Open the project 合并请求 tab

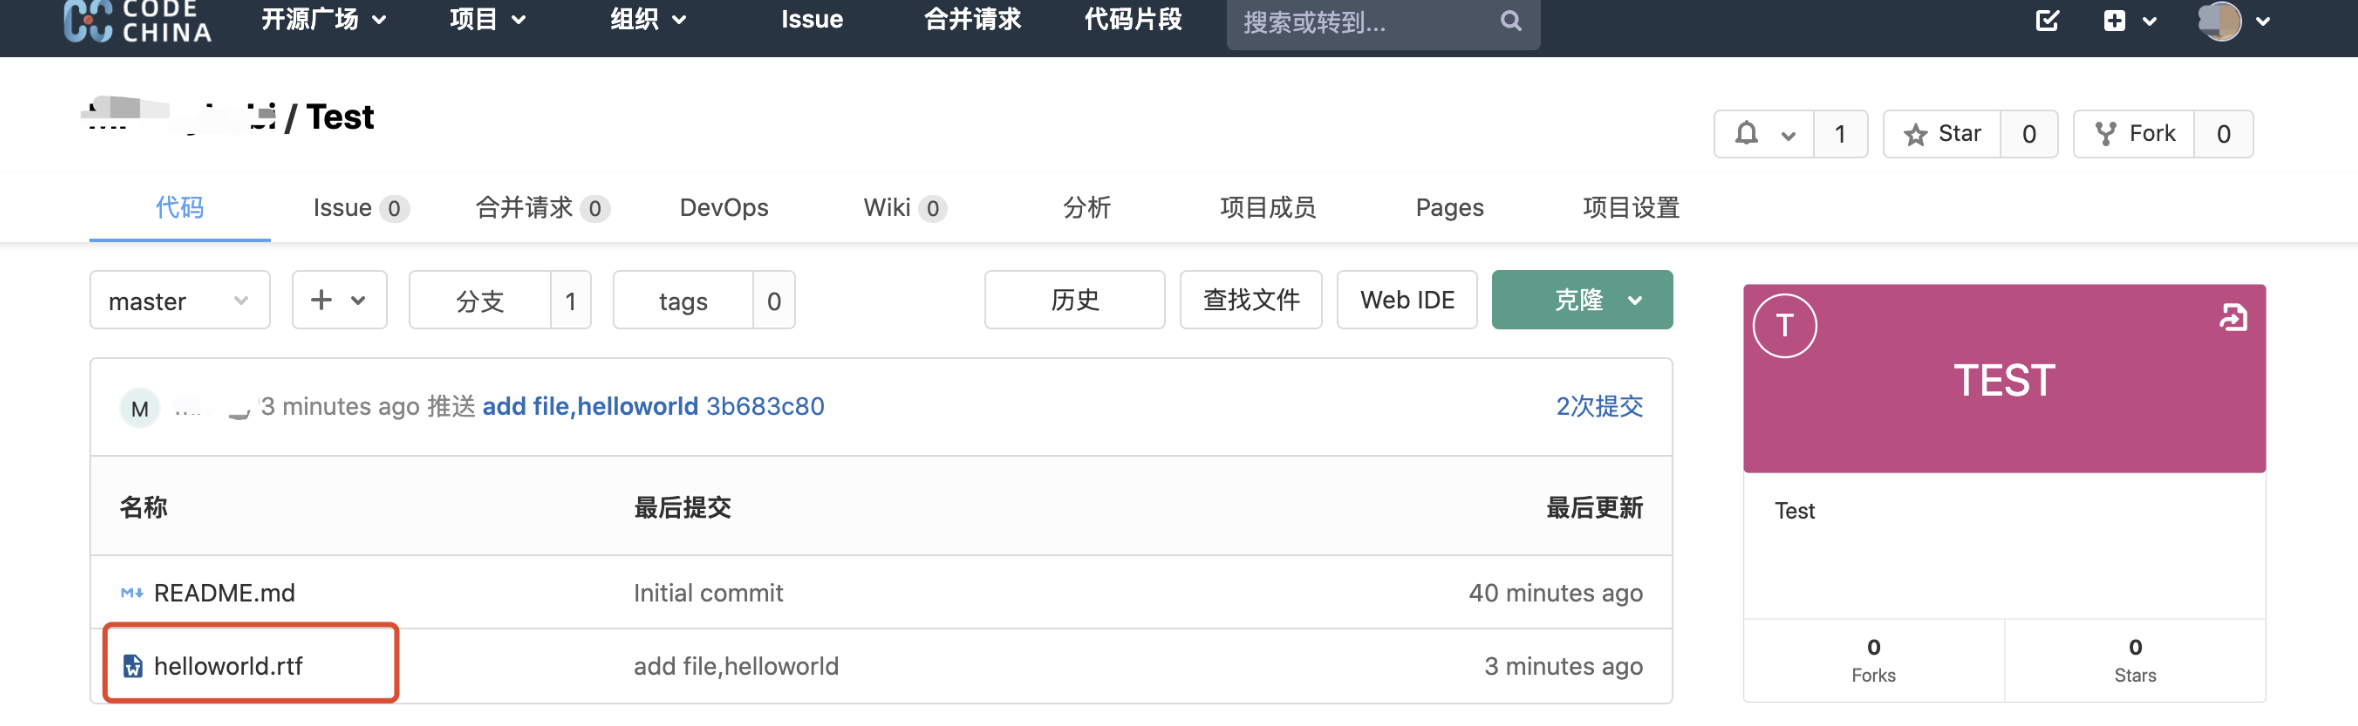[543, 208]
